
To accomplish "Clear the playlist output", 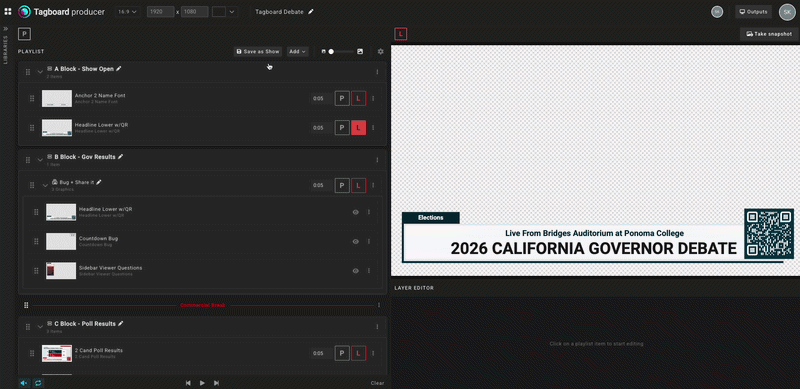I will click(377, 383).
